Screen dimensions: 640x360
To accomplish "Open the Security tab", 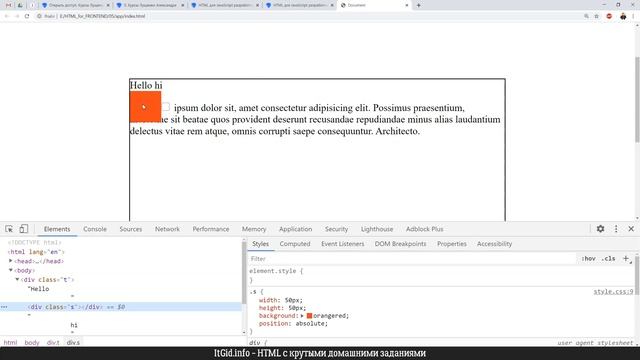I will click(x=336, y=229).
